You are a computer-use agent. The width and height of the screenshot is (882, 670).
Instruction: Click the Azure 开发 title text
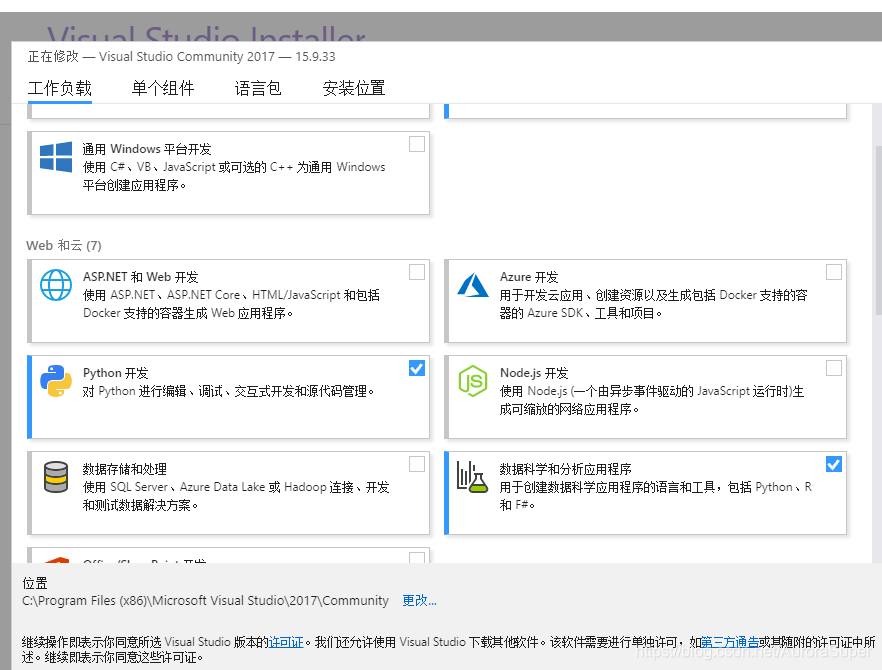point(529,277)
